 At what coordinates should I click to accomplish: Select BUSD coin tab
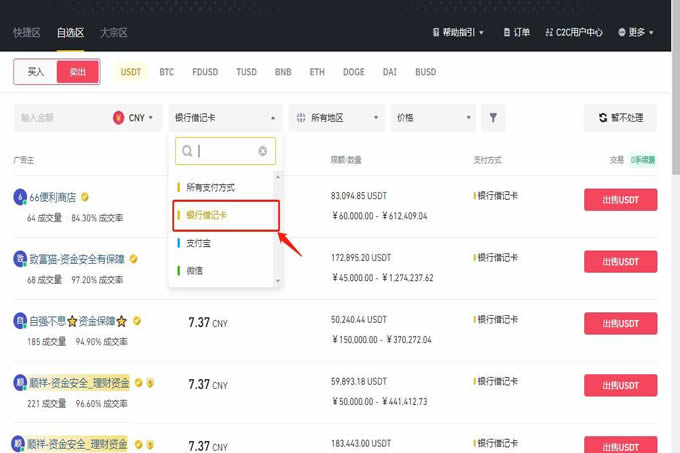click(426, 72)
